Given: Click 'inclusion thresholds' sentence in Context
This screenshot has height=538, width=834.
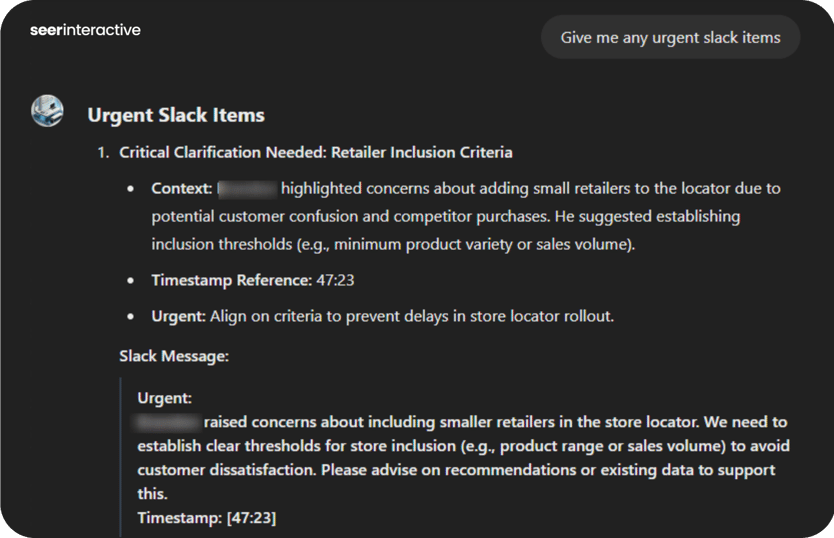Looking at the screenshot, I should tap(390, 244).
